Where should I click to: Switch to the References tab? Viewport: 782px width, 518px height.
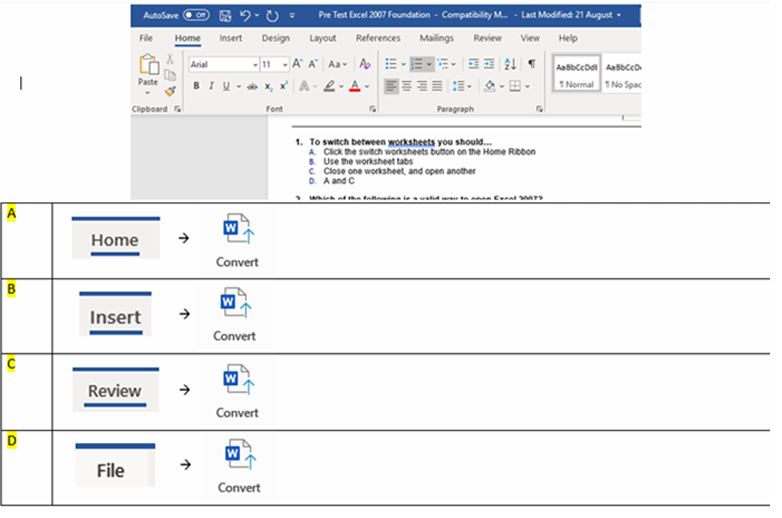tap(378, 38)
